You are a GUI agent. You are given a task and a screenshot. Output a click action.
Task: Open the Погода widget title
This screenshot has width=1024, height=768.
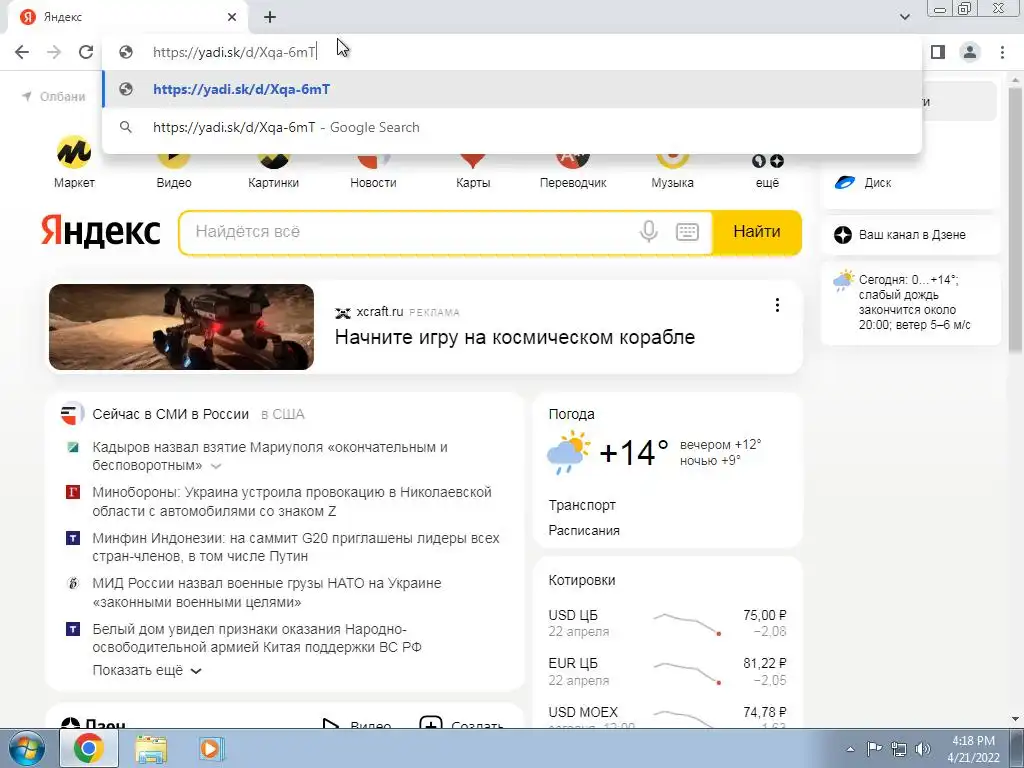[571, 414]
